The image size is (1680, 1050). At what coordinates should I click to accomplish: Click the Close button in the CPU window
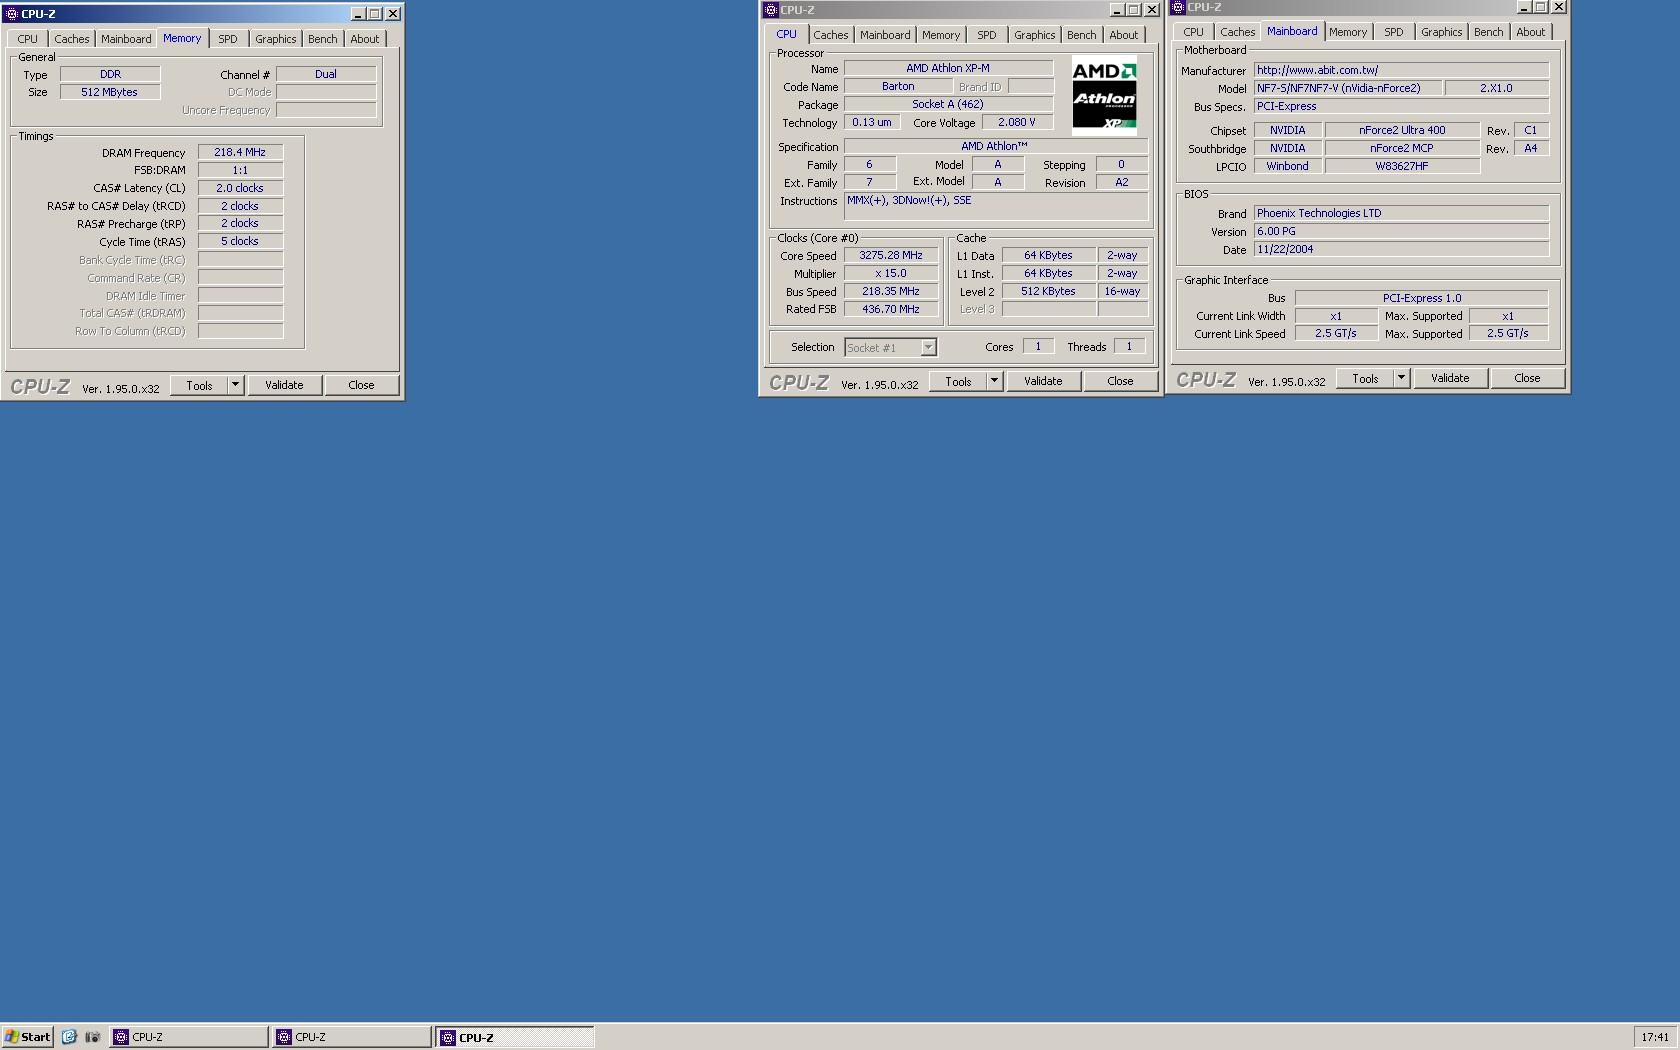tap(1120, 381)
